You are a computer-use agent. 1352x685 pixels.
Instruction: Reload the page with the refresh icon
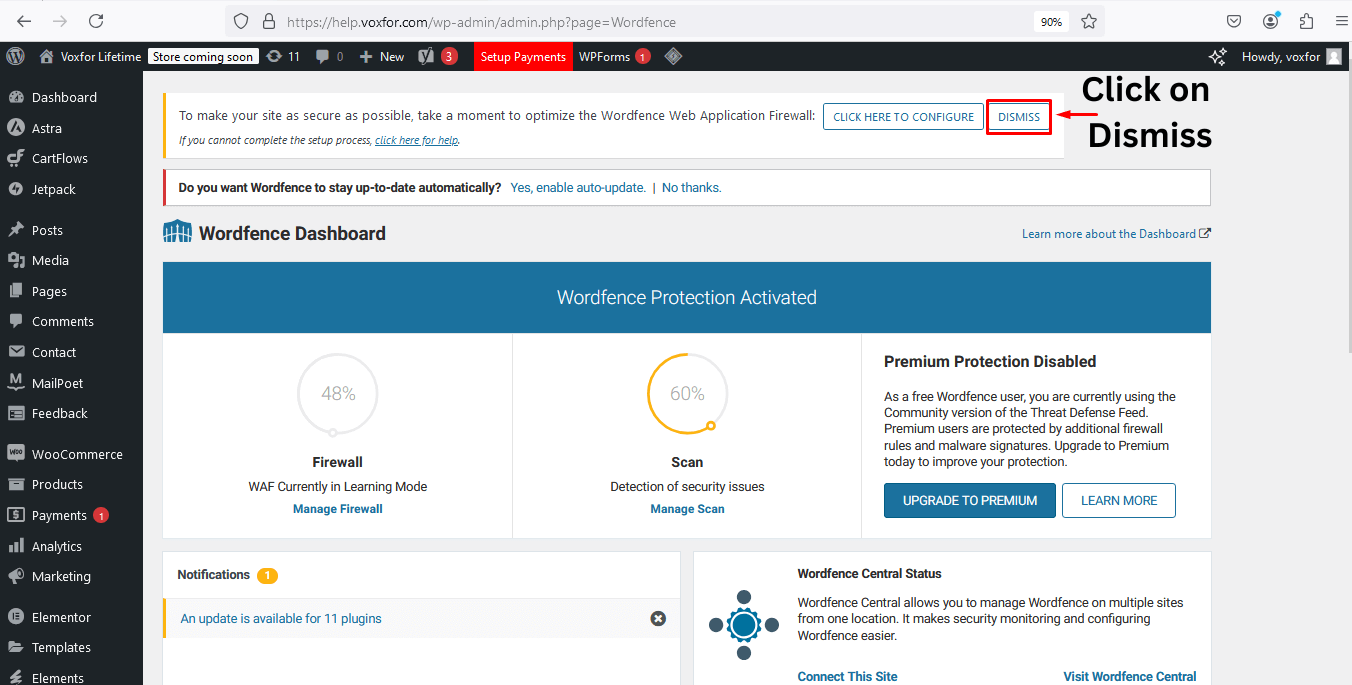pyautogui.click(x=96, y=21)
